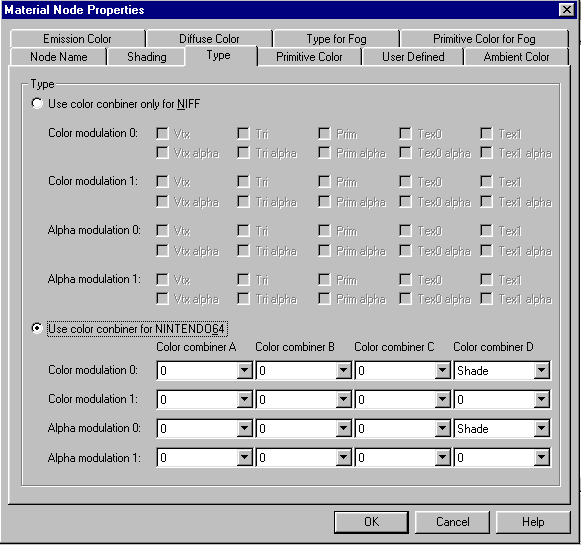
Task: Click the Cancel button
Action: [x=452, y=522]
